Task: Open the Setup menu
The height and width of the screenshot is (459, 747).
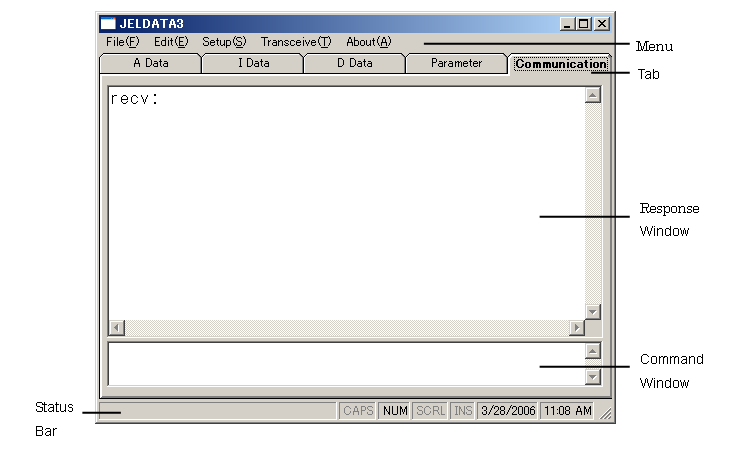Action: pyautogui.click(x=223, y=42)
